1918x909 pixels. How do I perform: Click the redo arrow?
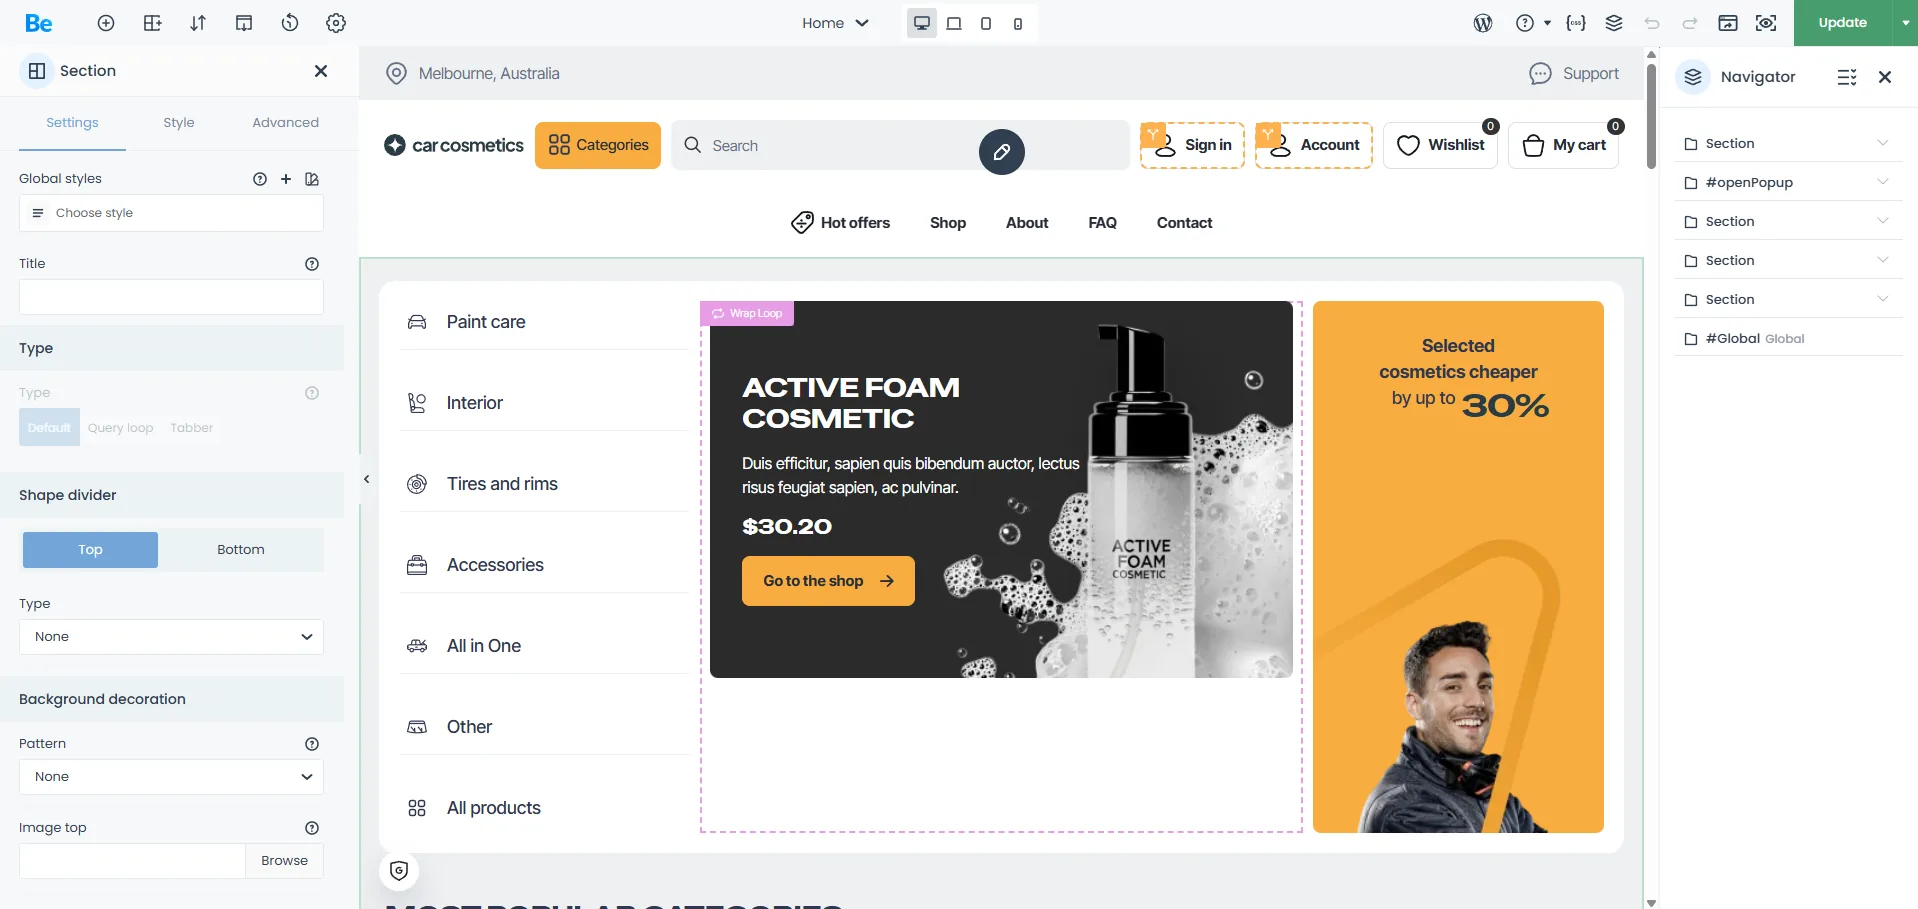click(x=1690, y=23)
